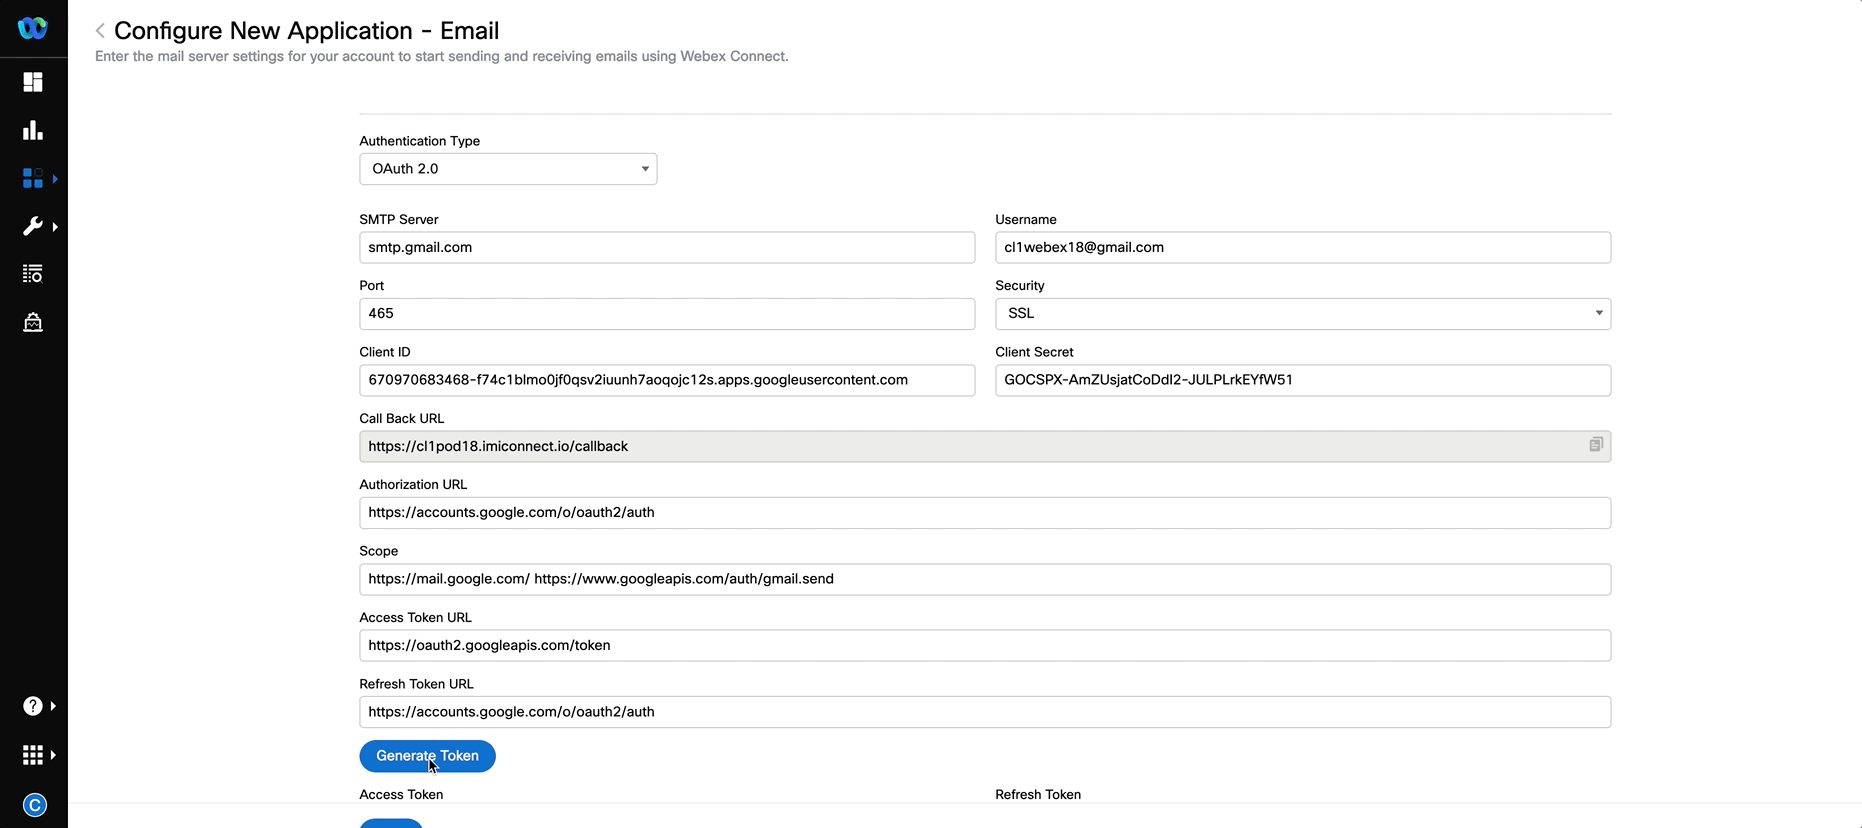This screenshot has height=828, width=1862.
Task: Click into the Client ID field
Action: [x=667, y=380]
